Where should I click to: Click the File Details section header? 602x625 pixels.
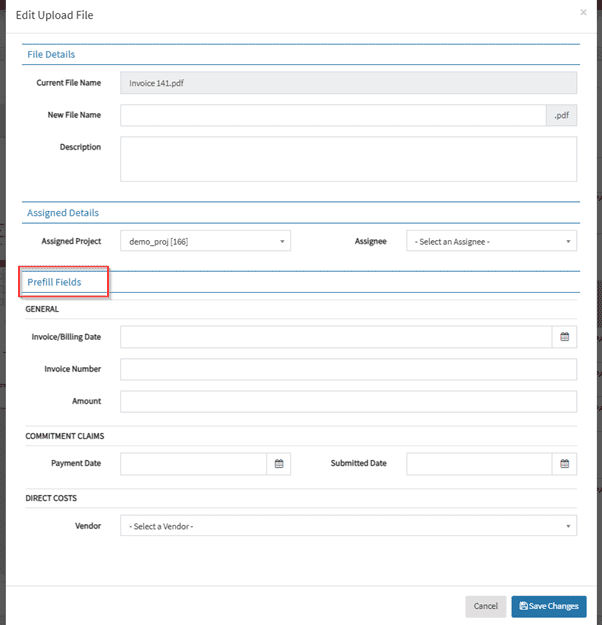(x=51, y=54)
